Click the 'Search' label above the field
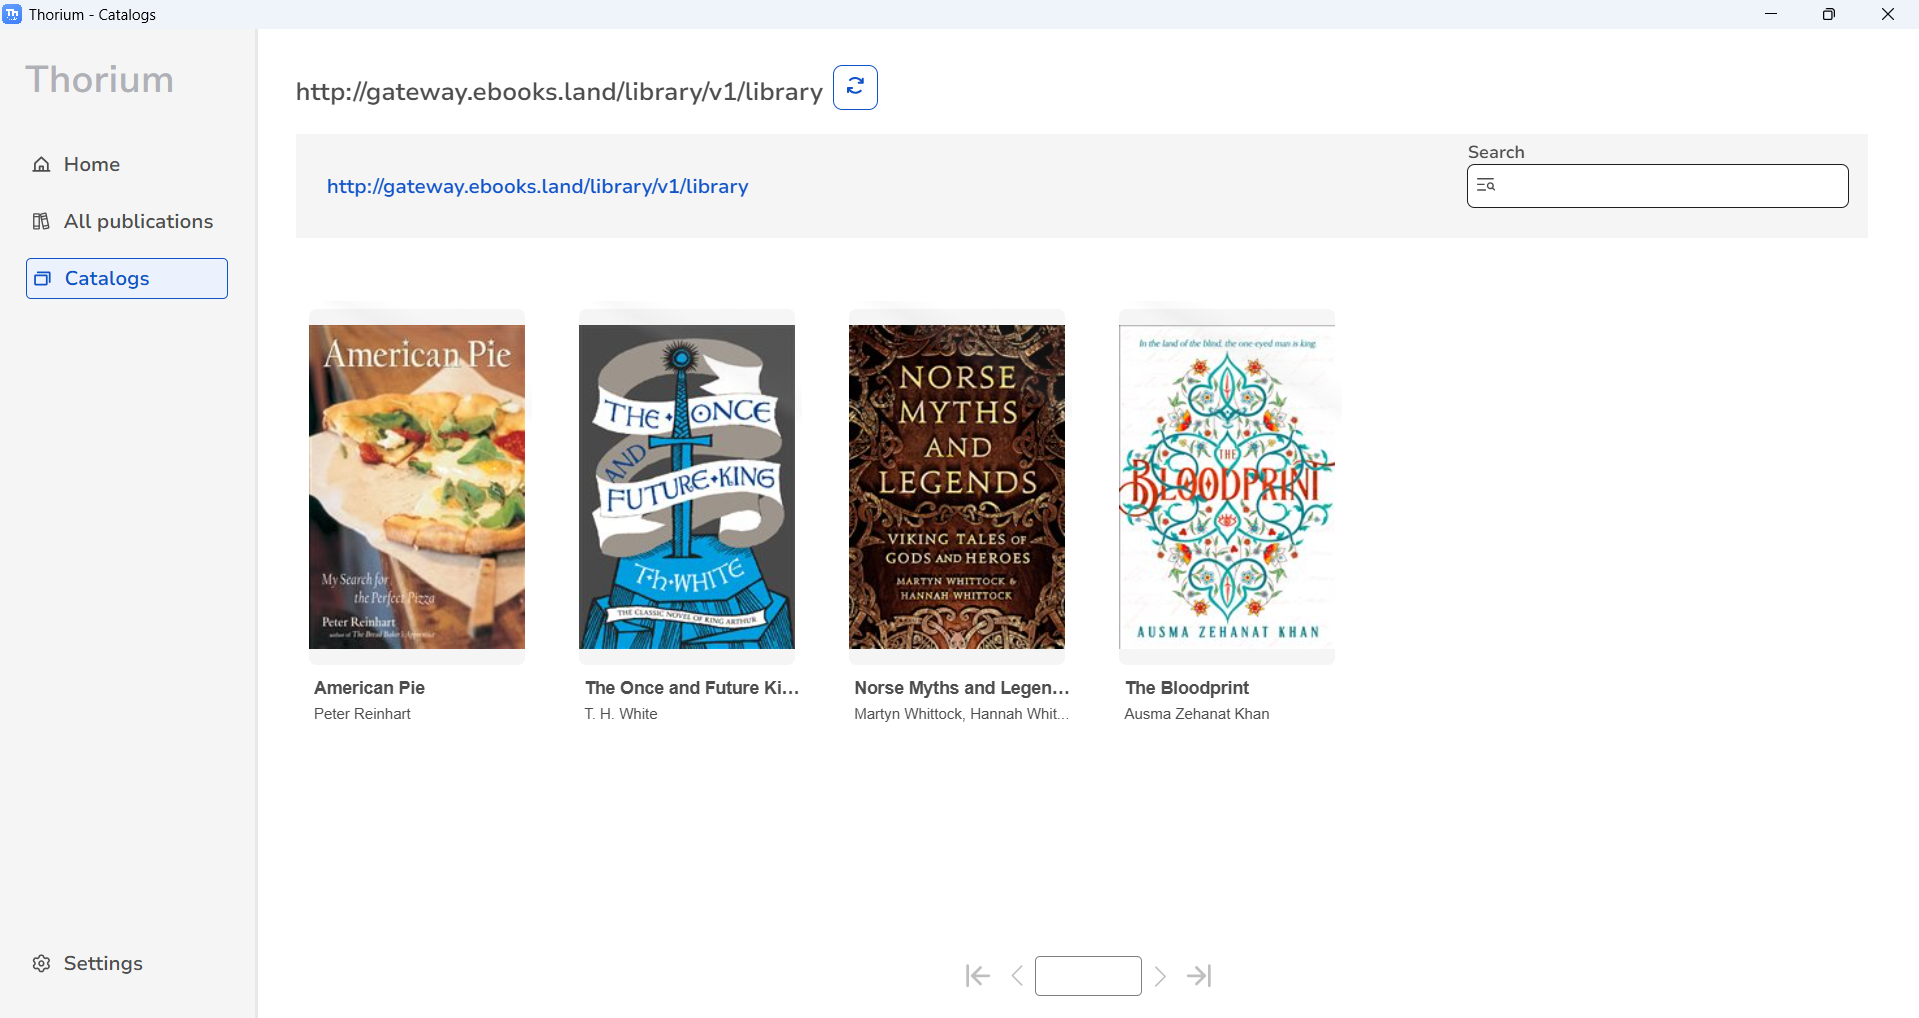This screenshot has width=1919, height=1018. 1496,152
